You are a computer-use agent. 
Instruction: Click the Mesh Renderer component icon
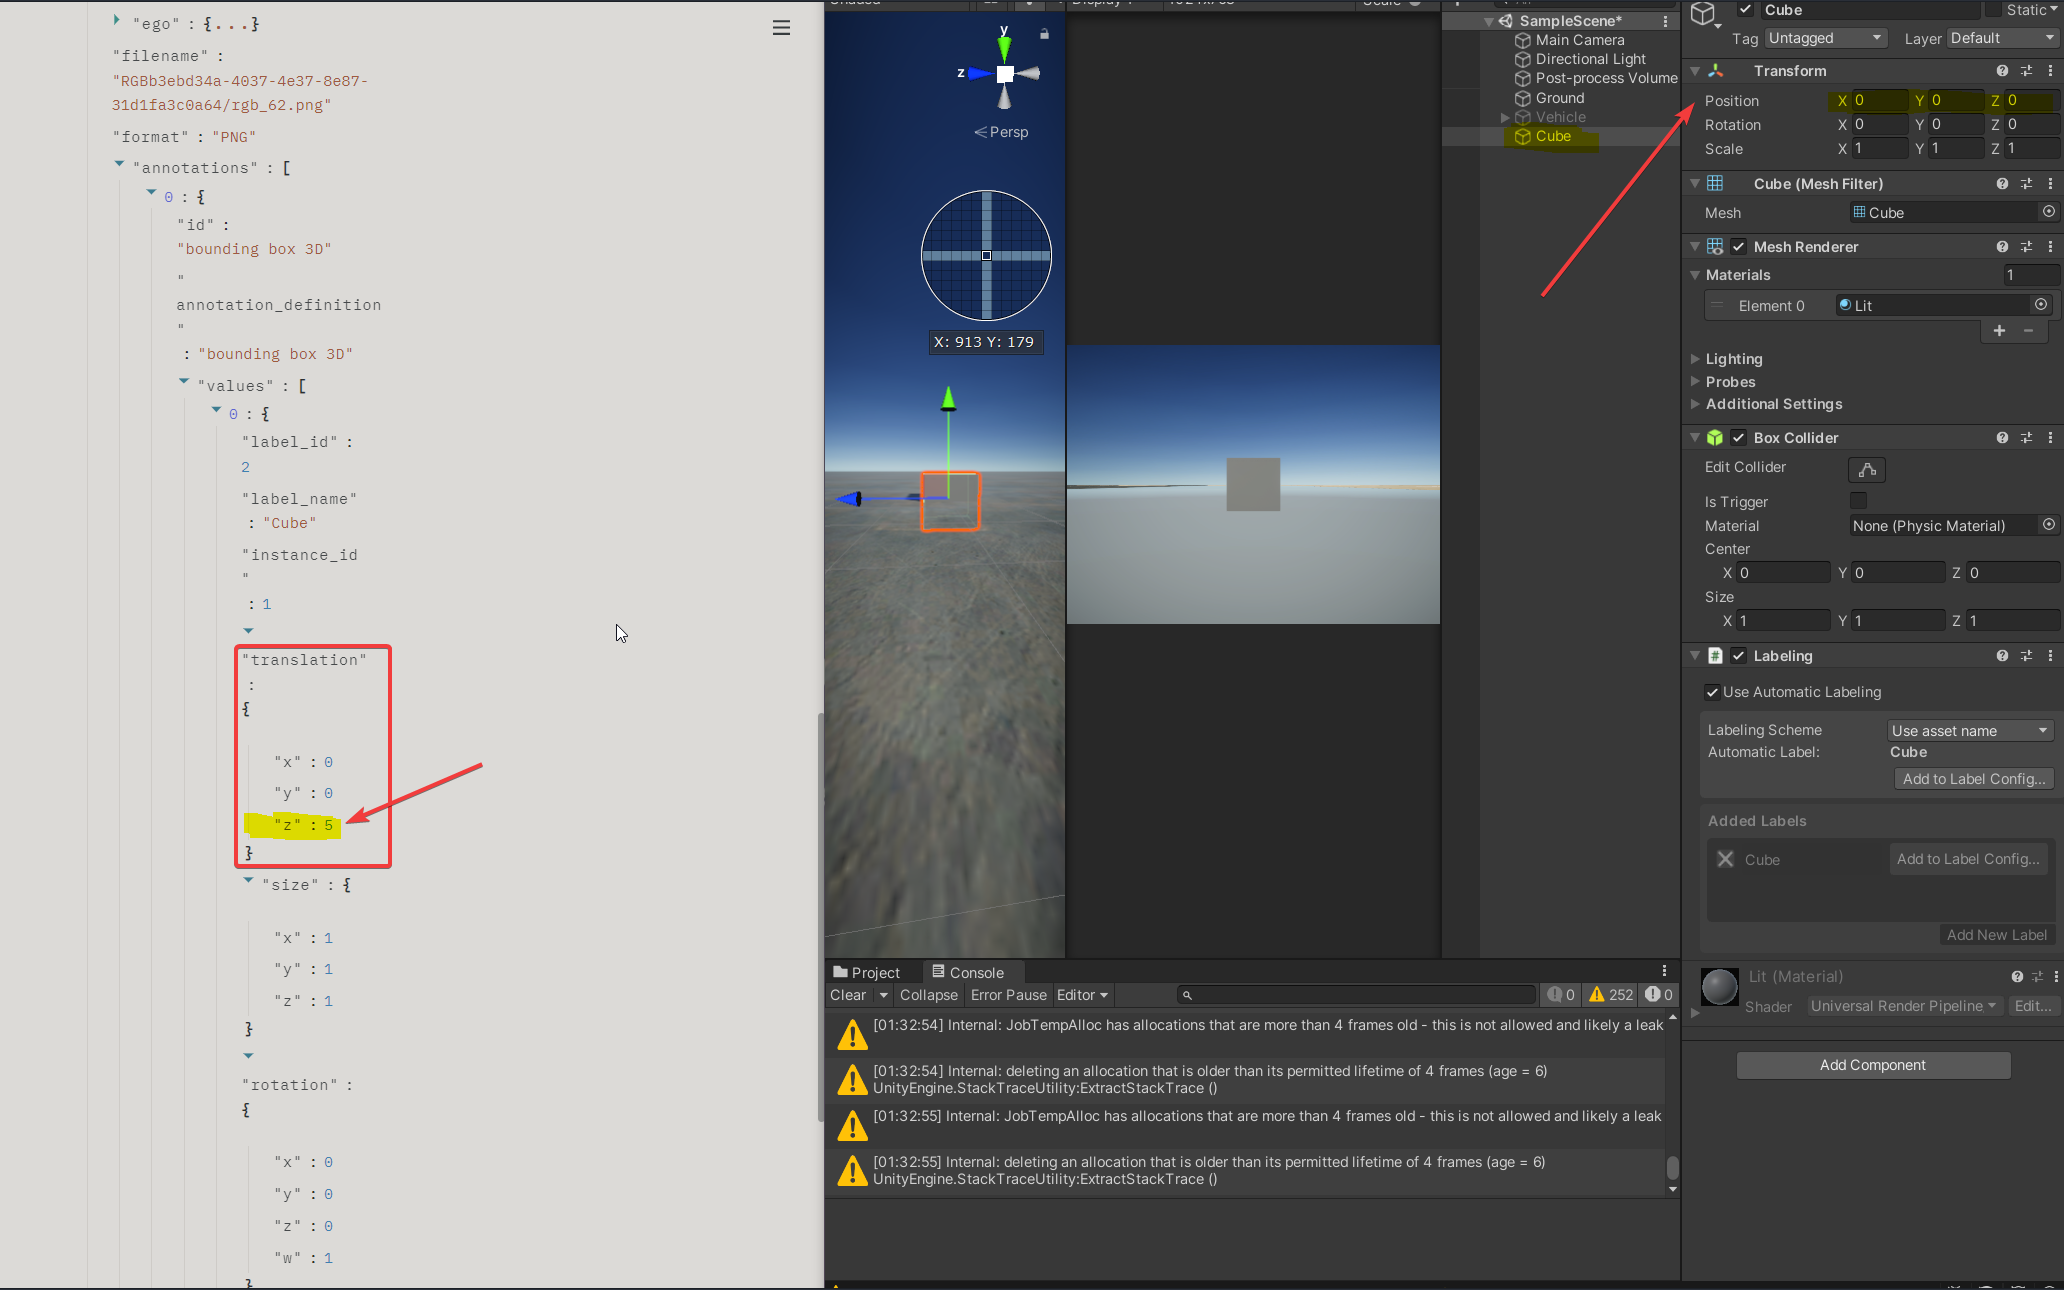(x=1716, y=246)
